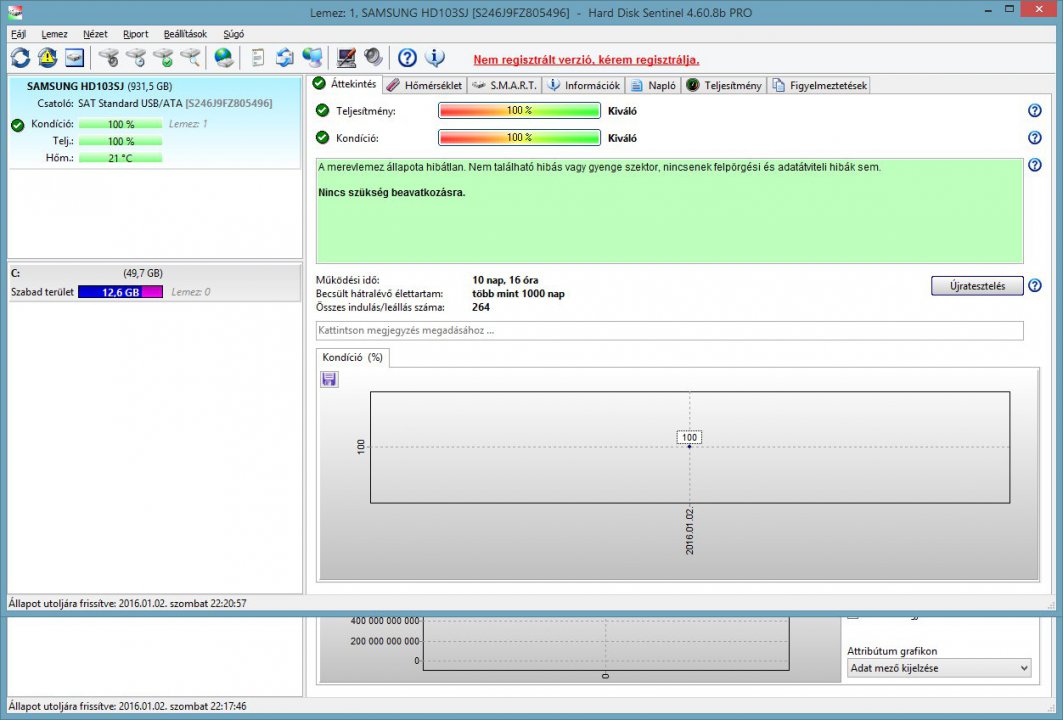Click the floppy save icon on Kondíció graph

coord(329,379)
